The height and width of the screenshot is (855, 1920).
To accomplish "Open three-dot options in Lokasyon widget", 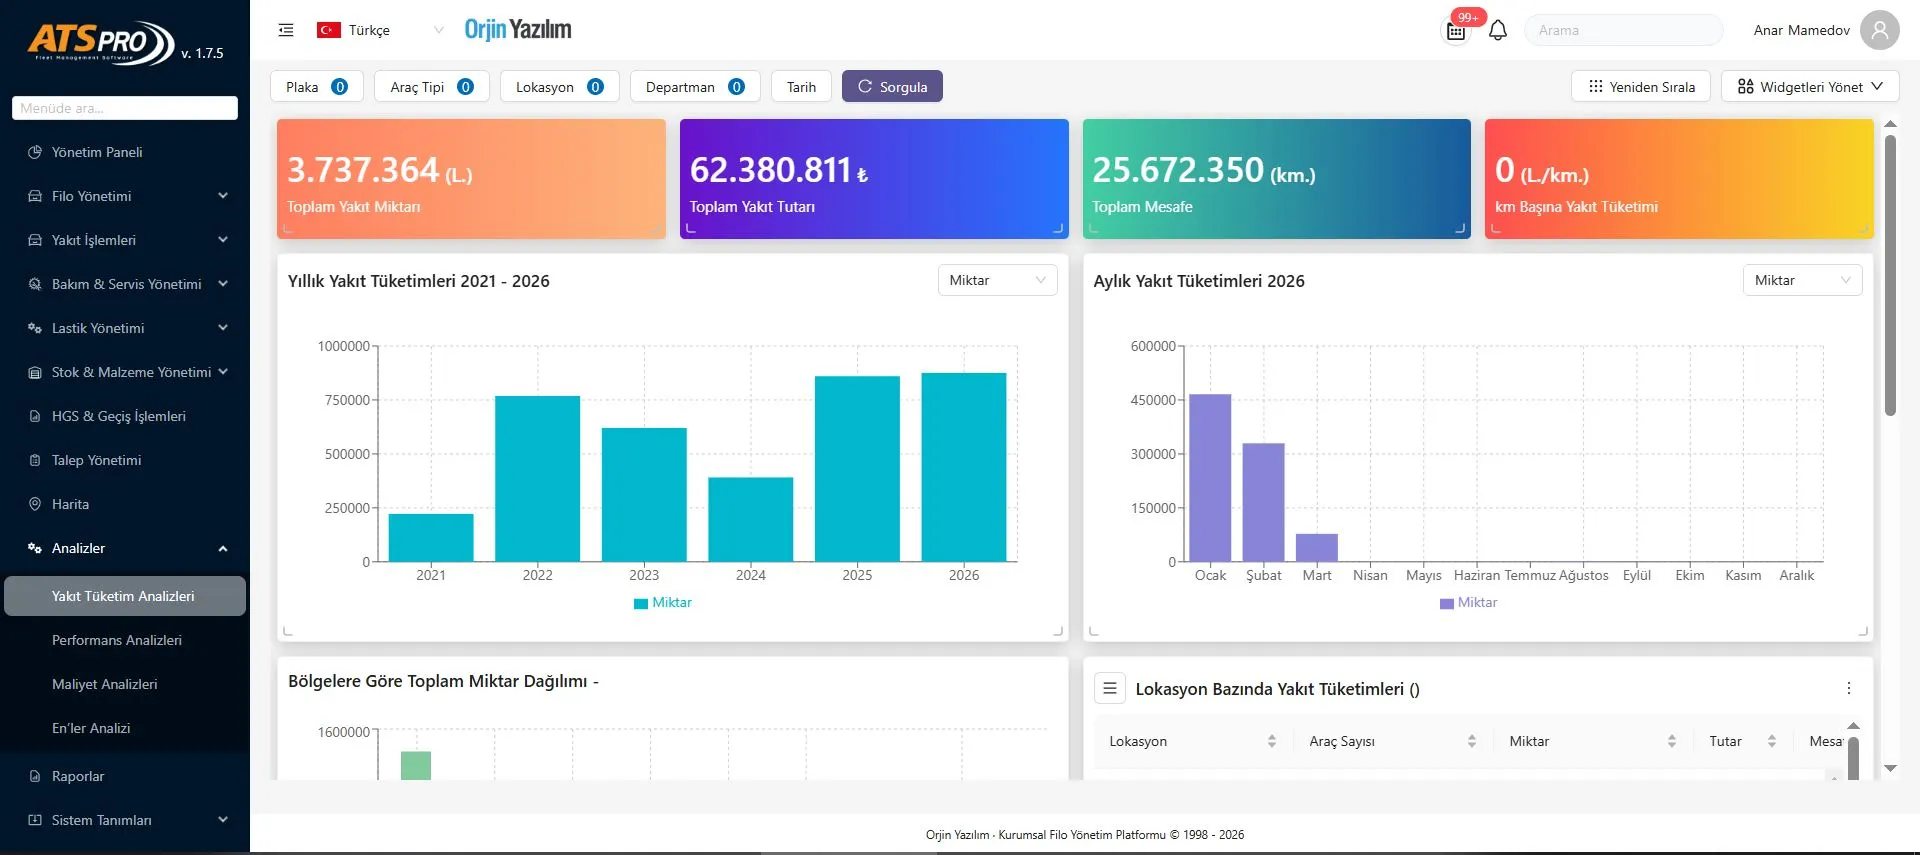I will pos(1848,688).
